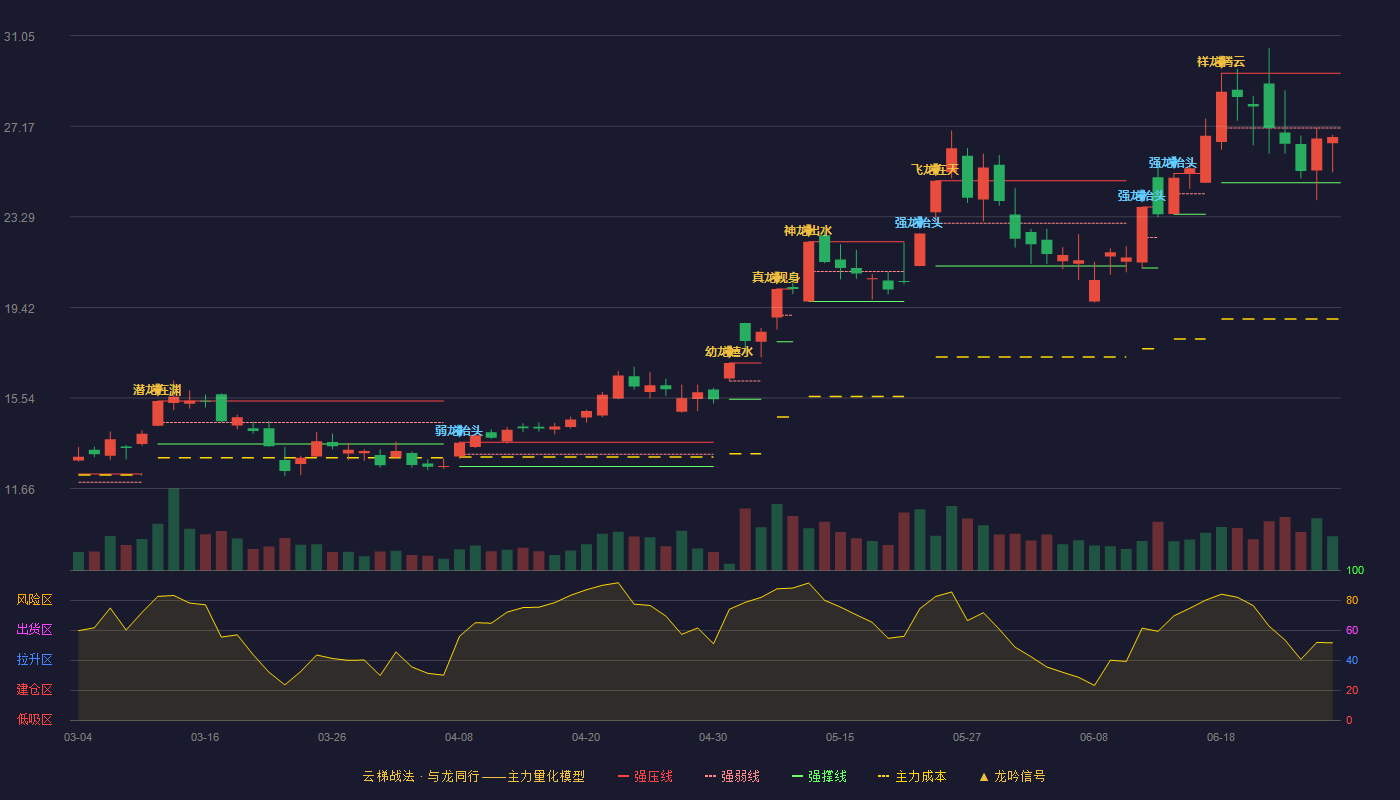
Task: Click the 04-08 date label
Action: tap(459, 737)
